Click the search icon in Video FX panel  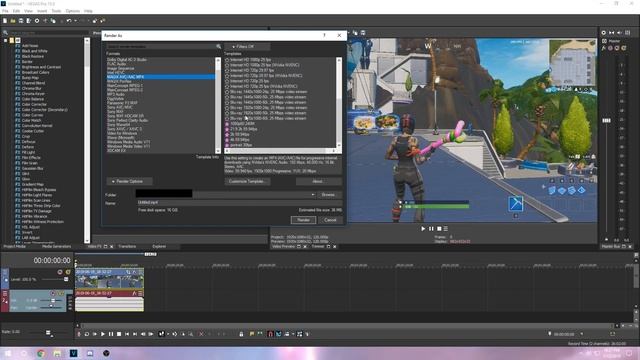click(5, 33)
